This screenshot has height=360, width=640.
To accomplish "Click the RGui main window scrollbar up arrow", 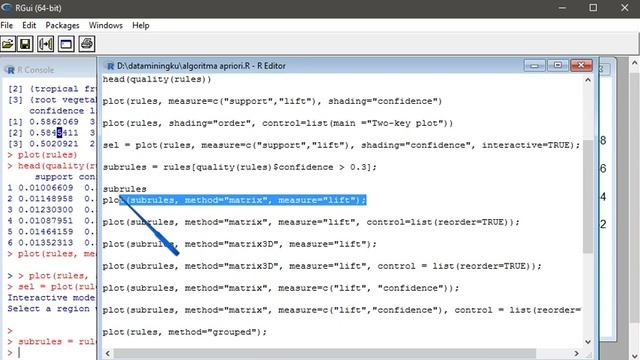I will pyautogui.click(x=634, y=63).
